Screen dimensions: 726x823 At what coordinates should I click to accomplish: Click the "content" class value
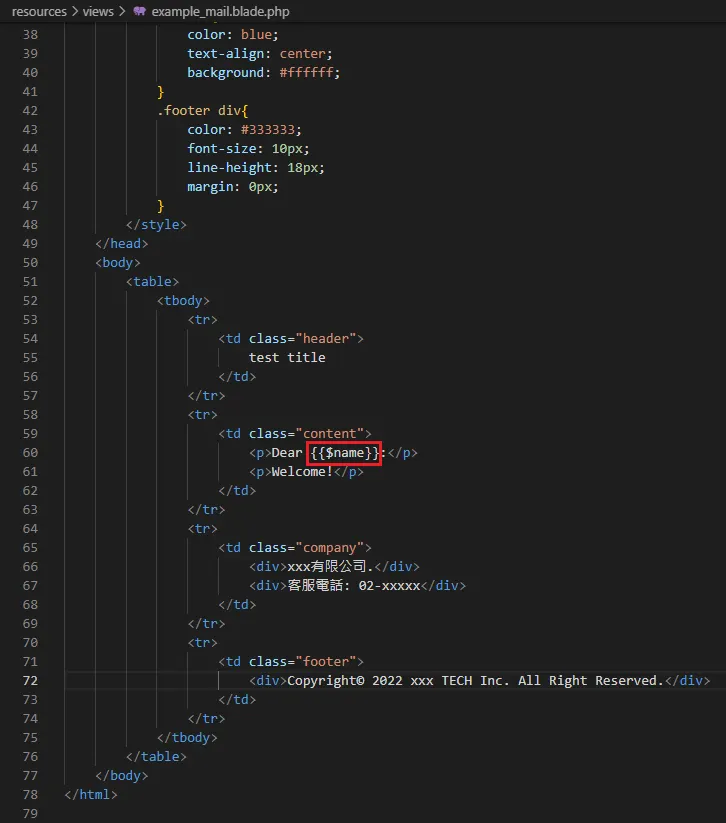(x=330, y=434)
